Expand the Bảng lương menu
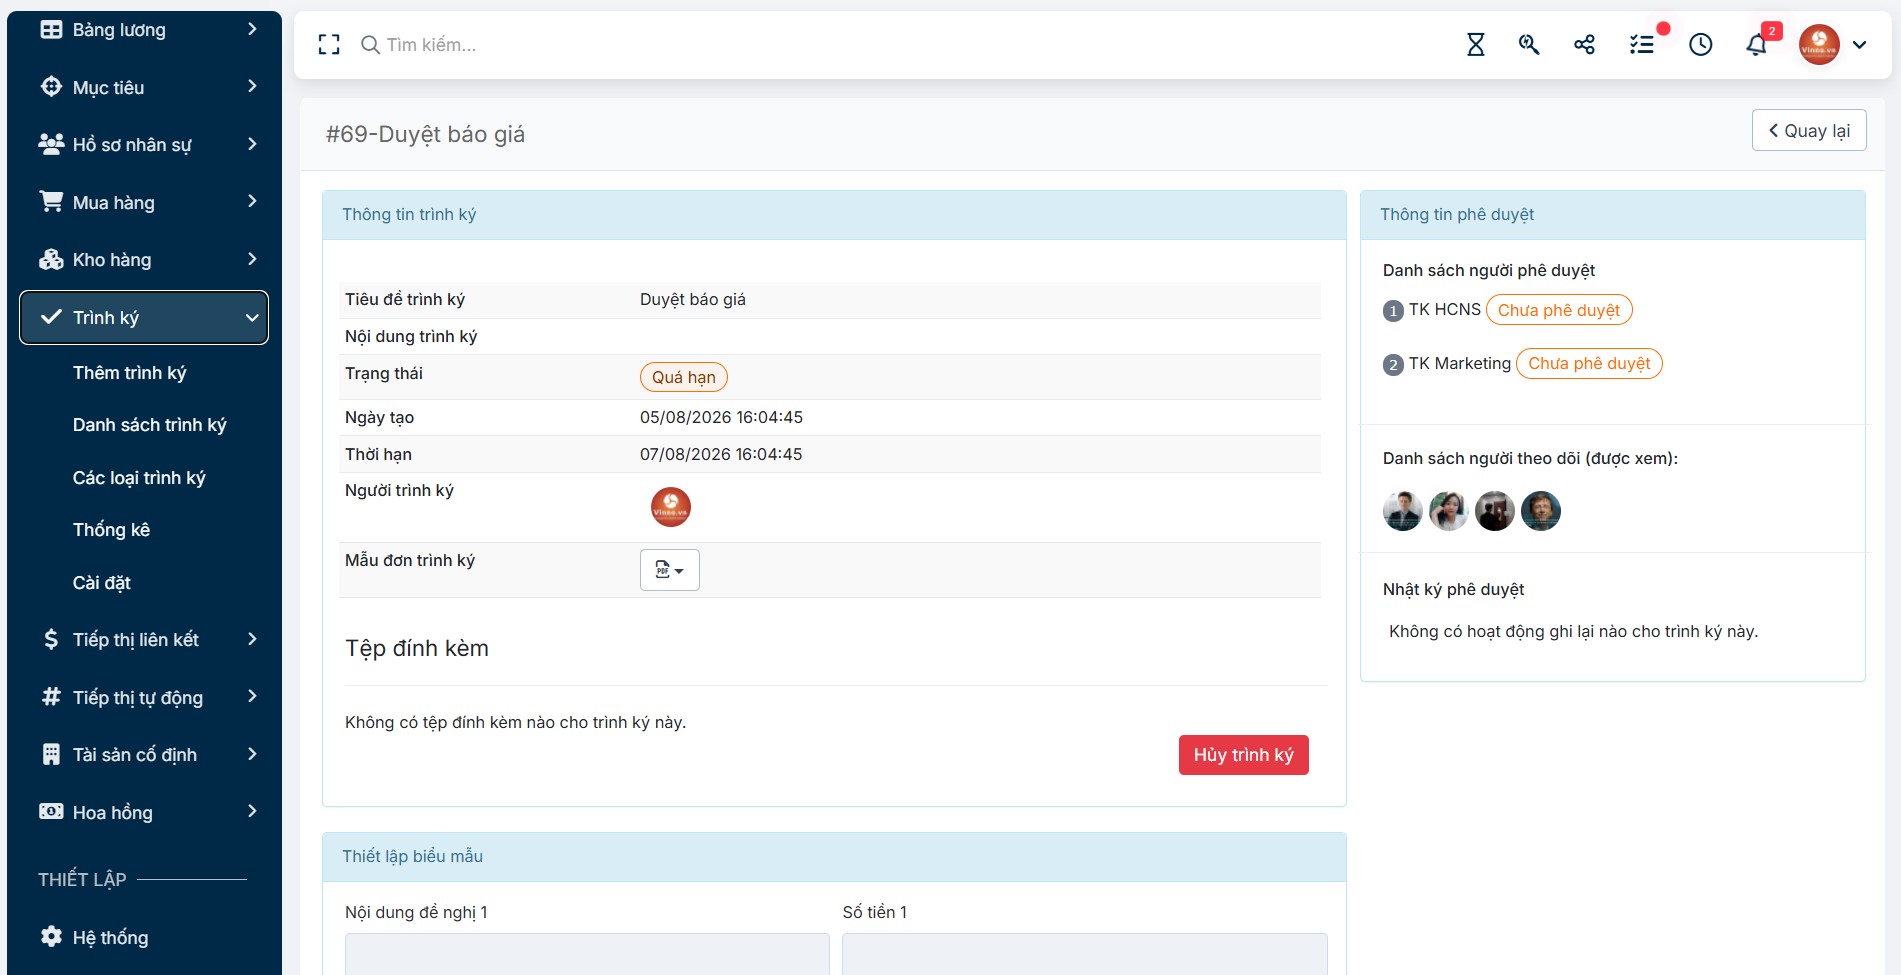The image size is (1901, 975). click(x=144, y=30)
